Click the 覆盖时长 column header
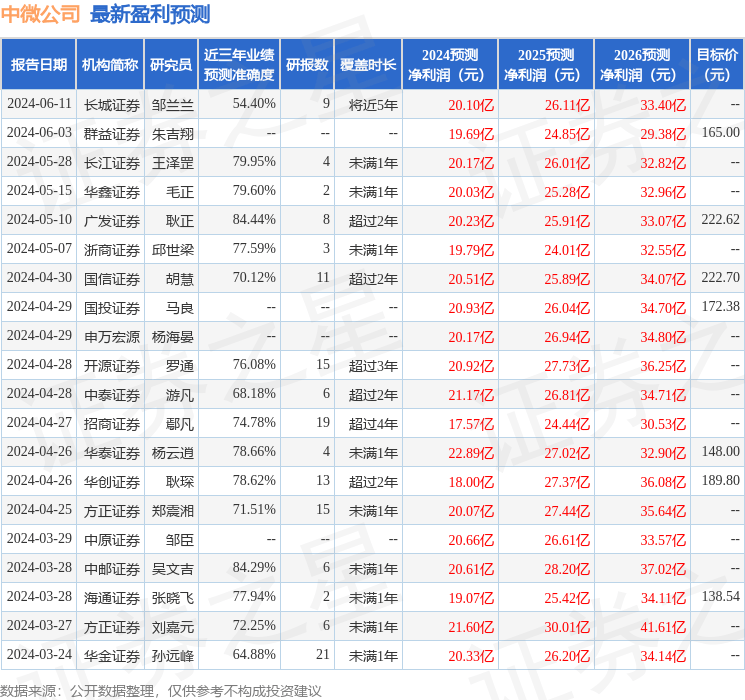The width and height of the screenshot is (745, 700). 368,65
